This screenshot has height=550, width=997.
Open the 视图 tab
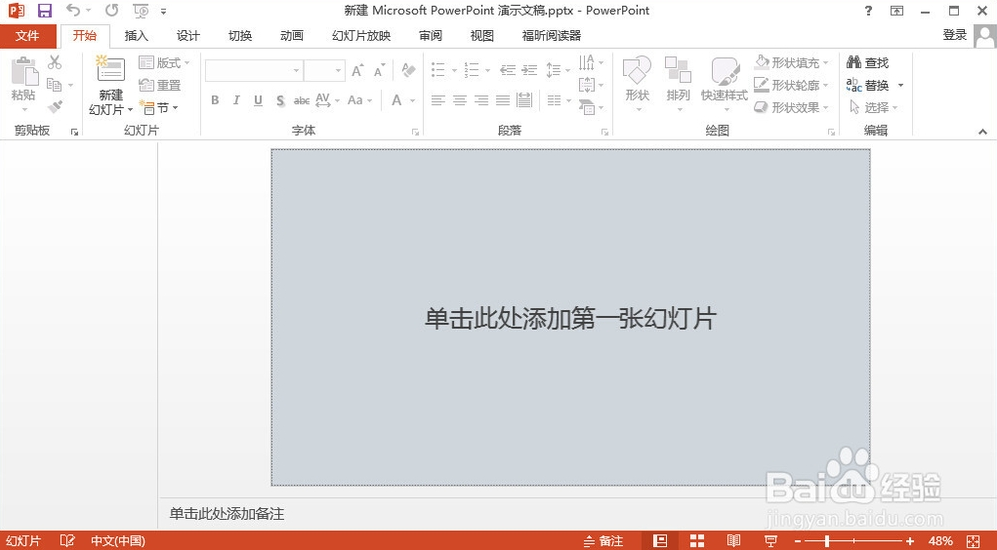pyautogui.click(x=482, y=36)
